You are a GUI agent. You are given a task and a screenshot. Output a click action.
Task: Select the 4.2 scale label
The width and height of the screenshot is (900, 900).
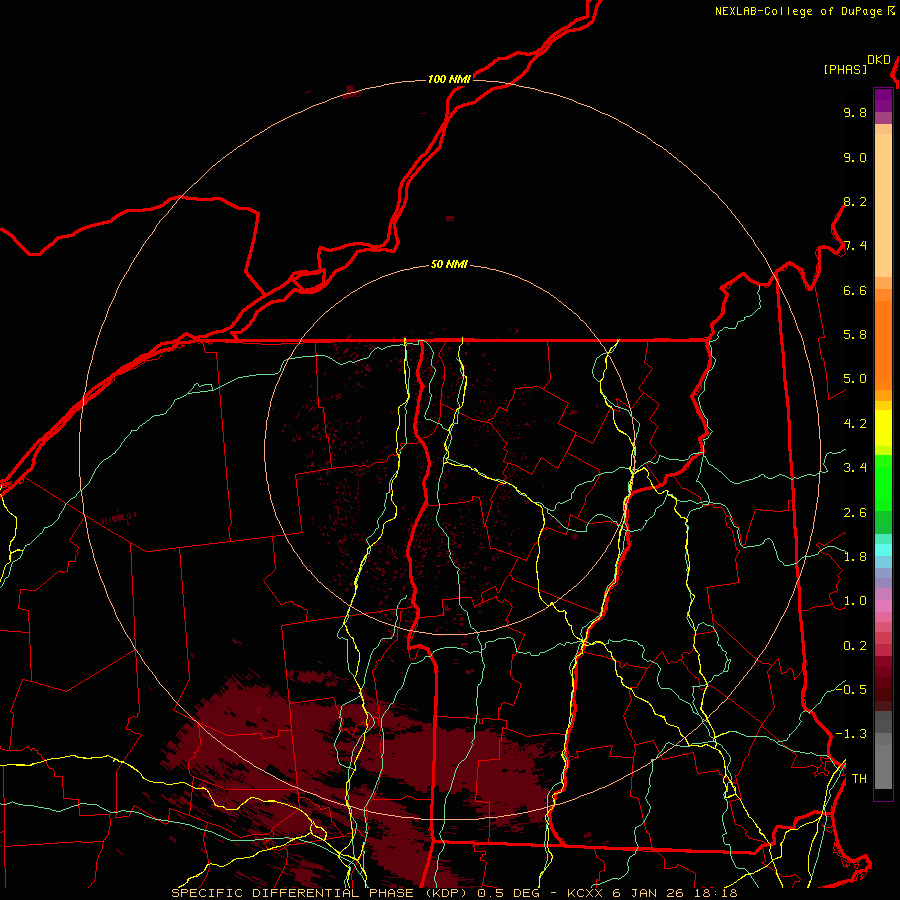pos(855,424)
